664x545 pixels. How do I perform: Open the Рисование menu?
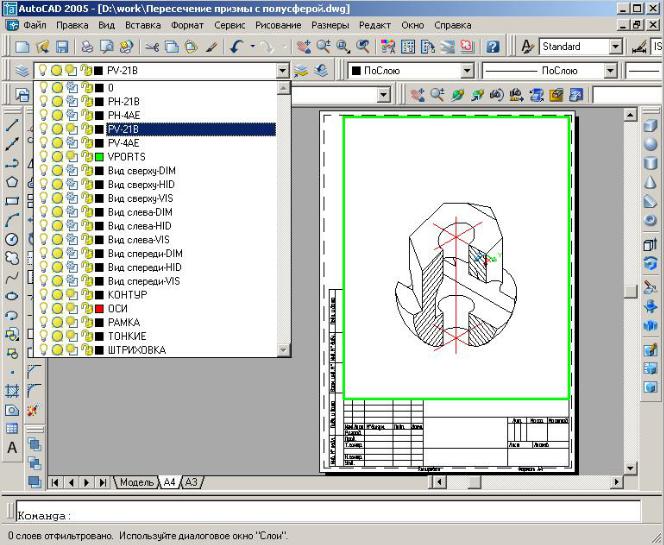278,25
